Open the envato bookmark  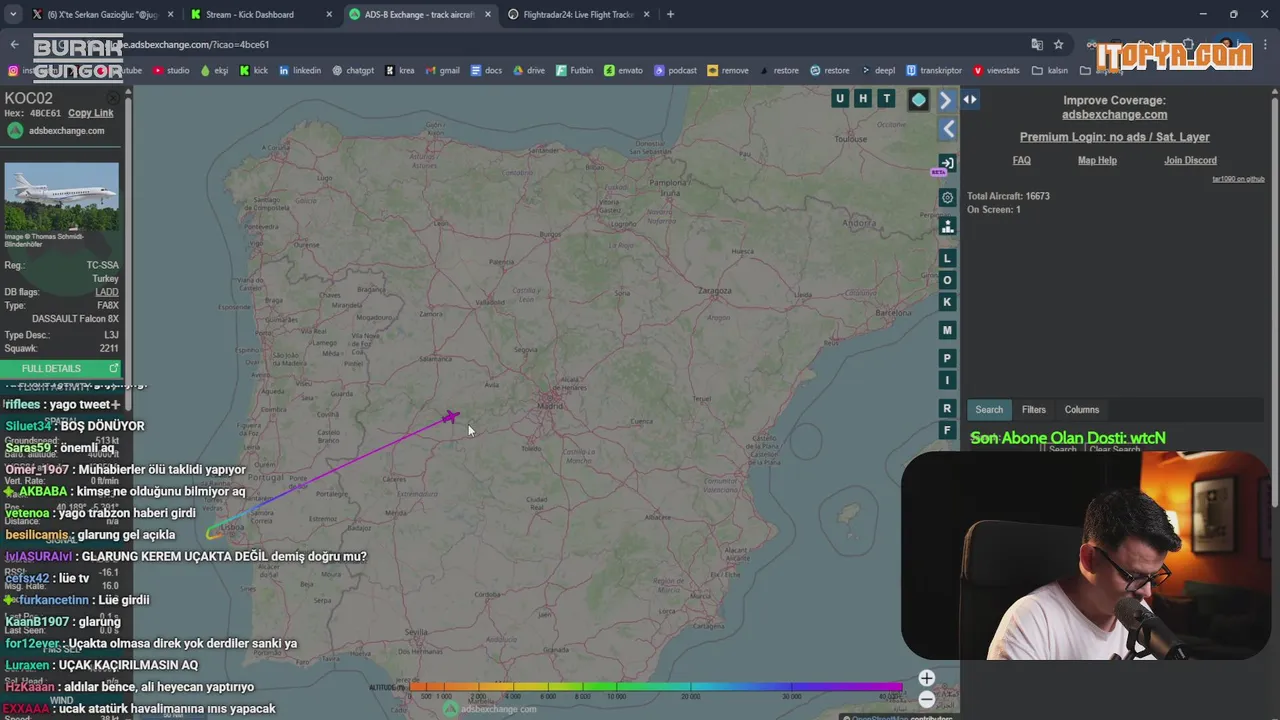[x=624, y=71]
